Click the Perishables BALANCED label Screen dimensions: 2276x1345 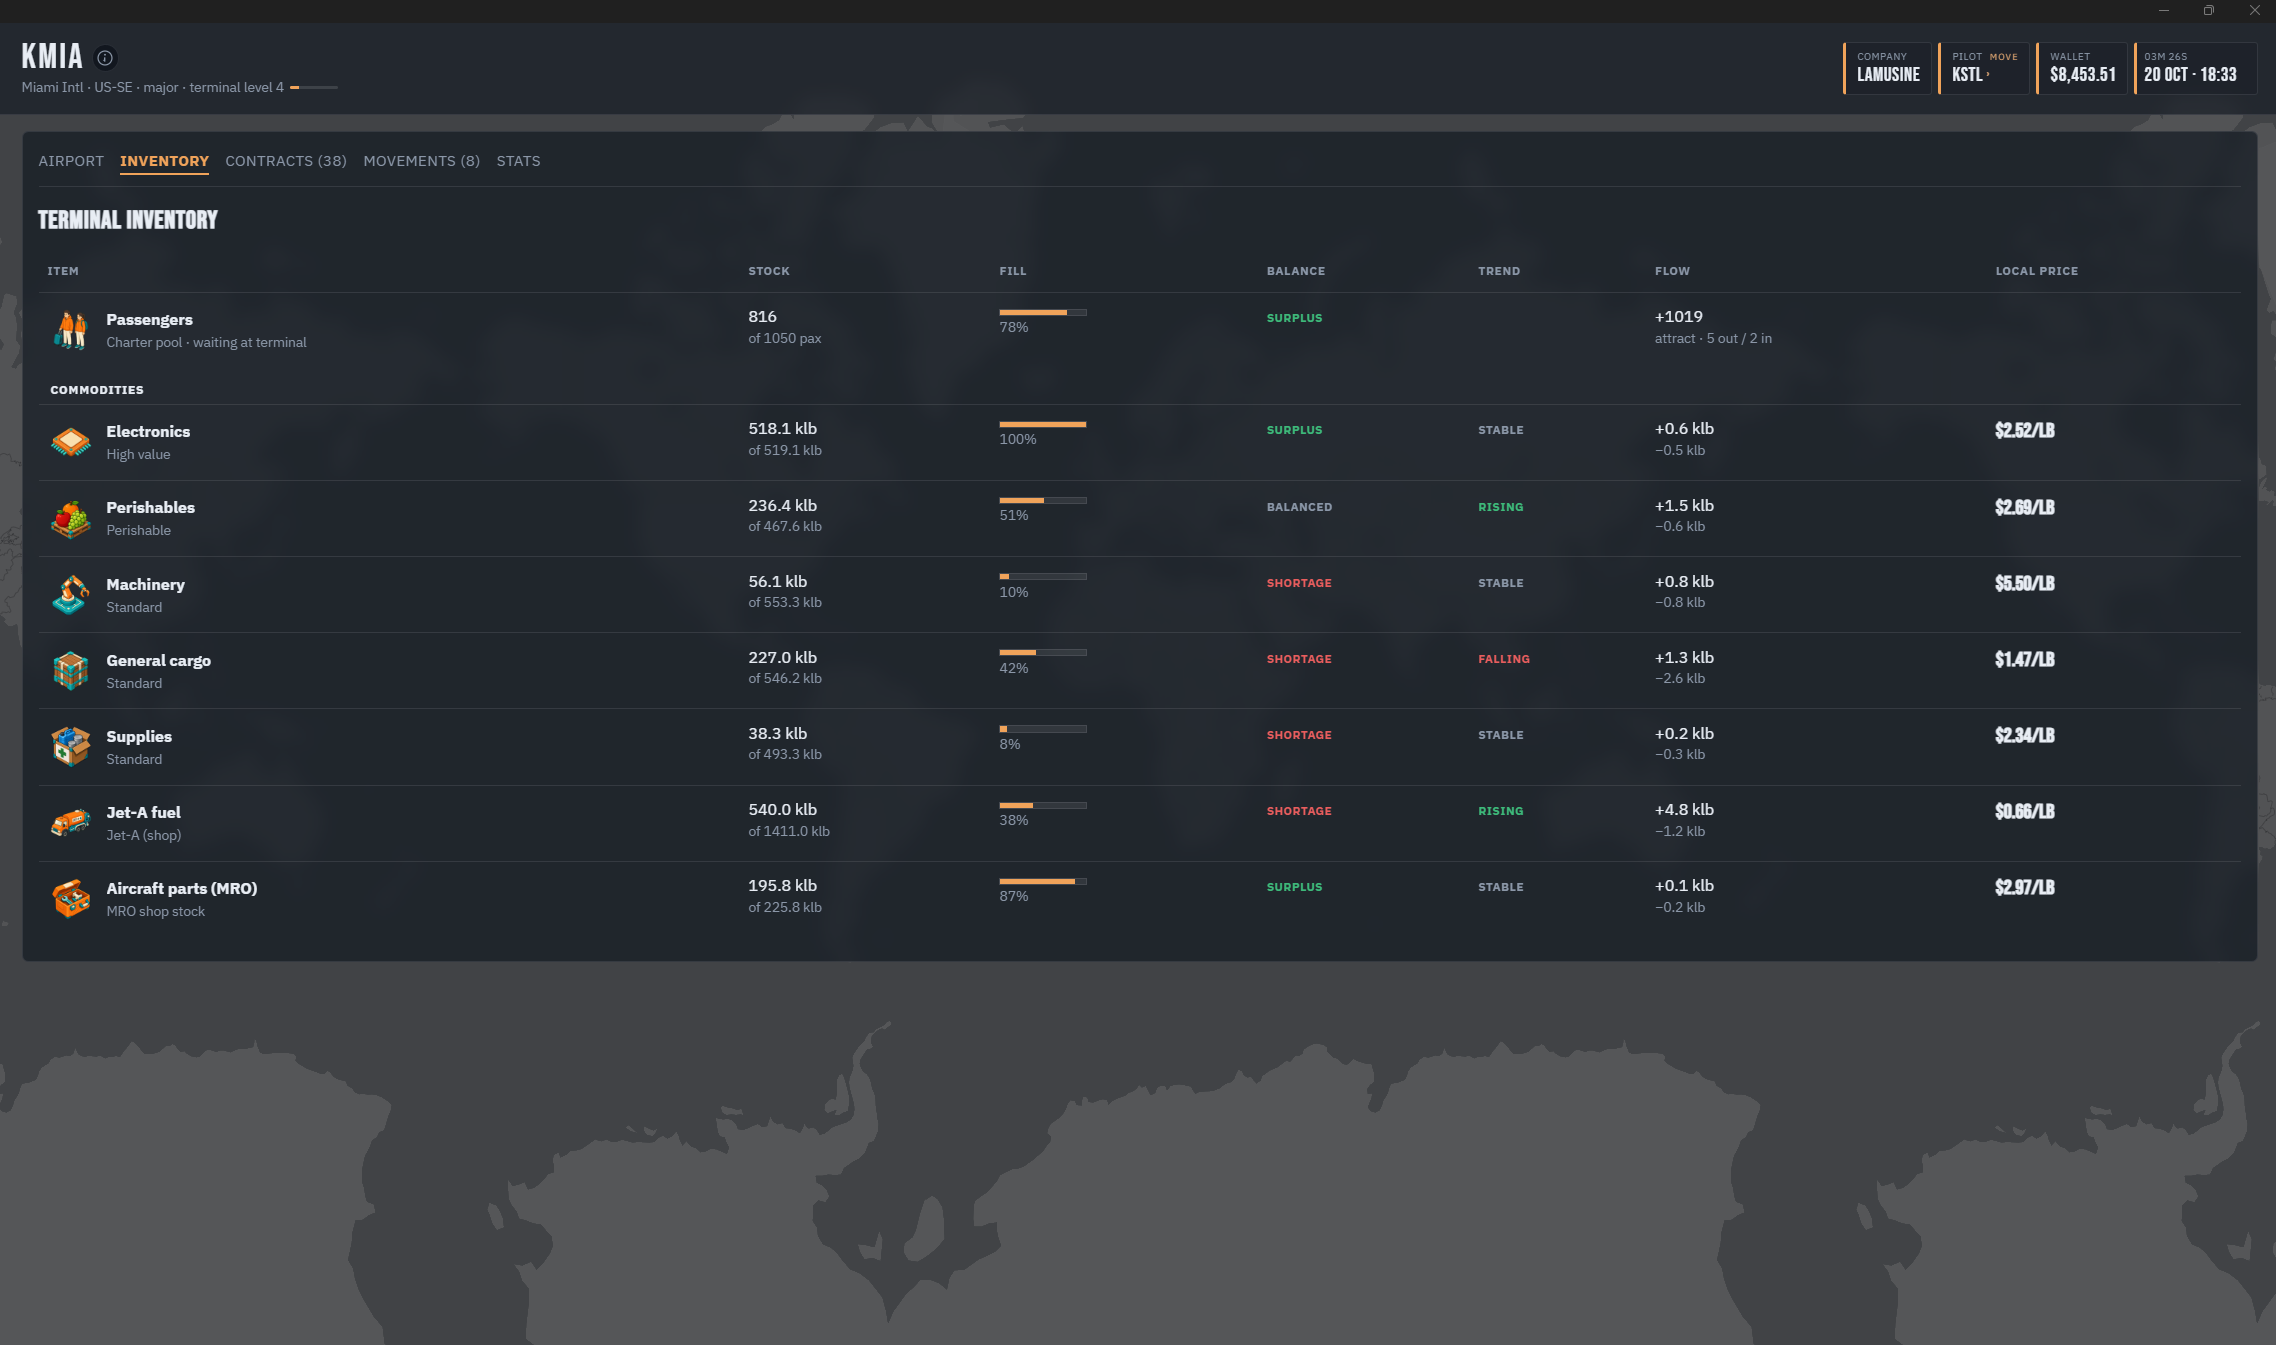1299,507
